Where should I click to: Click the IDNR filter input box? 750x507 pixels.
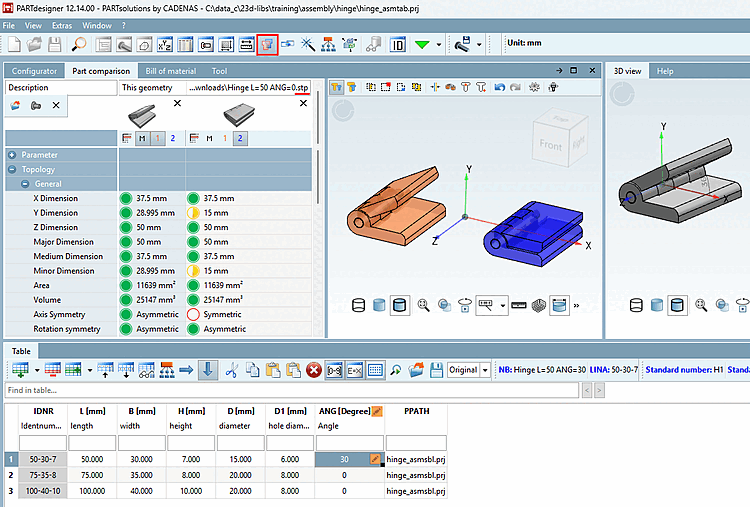[43, 443]
